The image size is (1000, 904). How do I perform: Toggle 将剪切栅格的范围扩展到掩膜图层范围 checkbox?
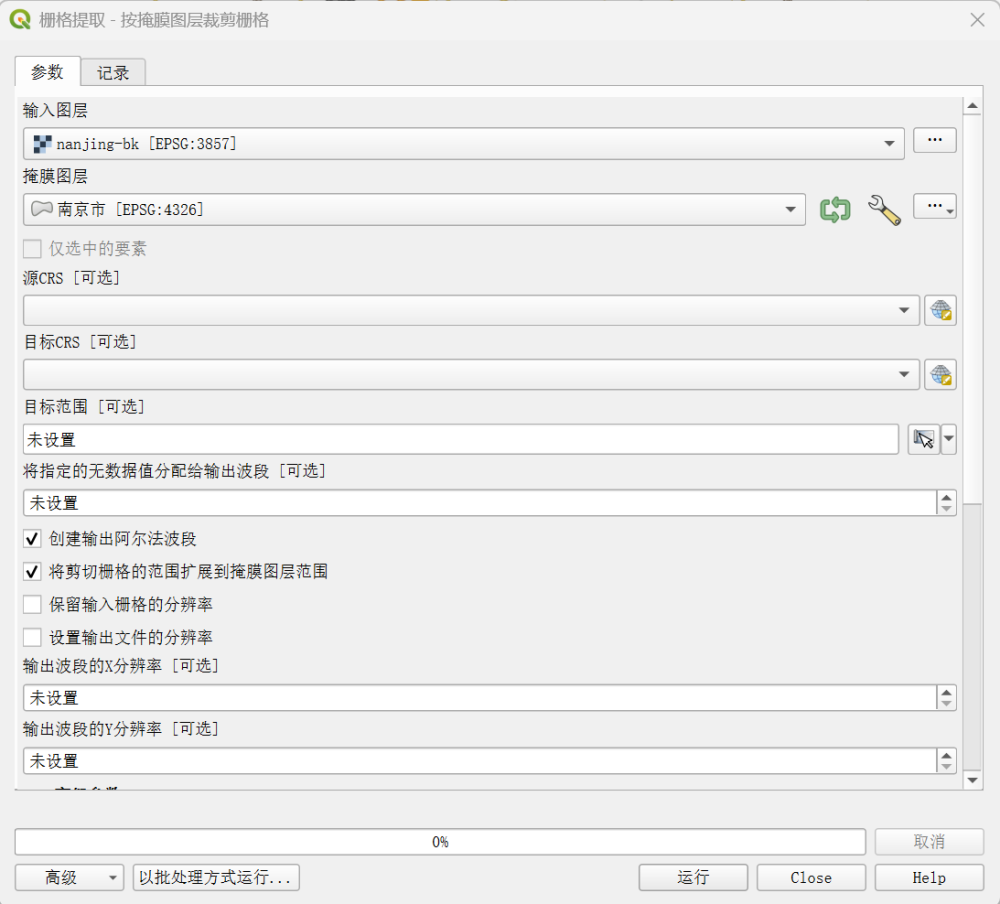point(32,572)
